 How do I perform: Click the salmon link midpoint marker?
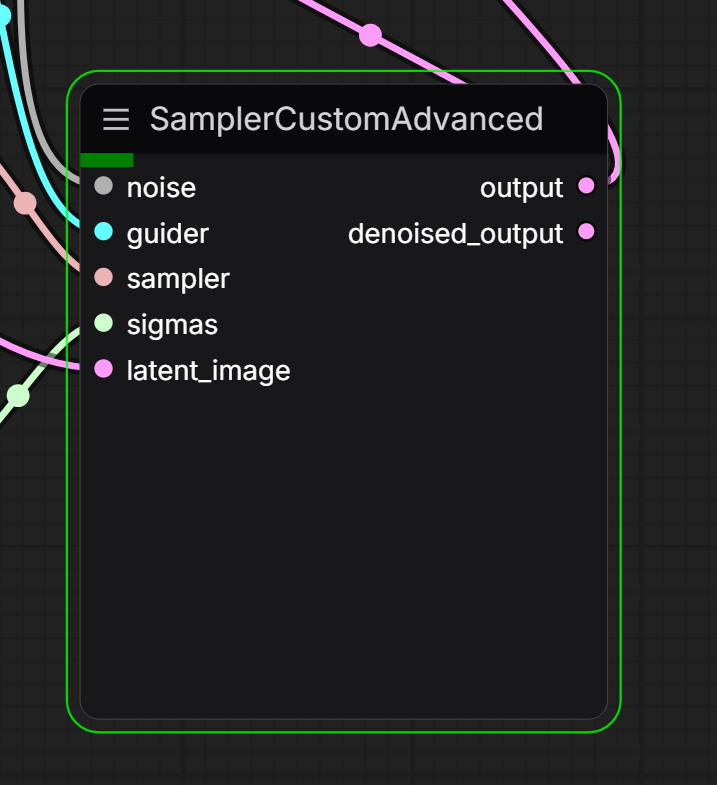25,203
